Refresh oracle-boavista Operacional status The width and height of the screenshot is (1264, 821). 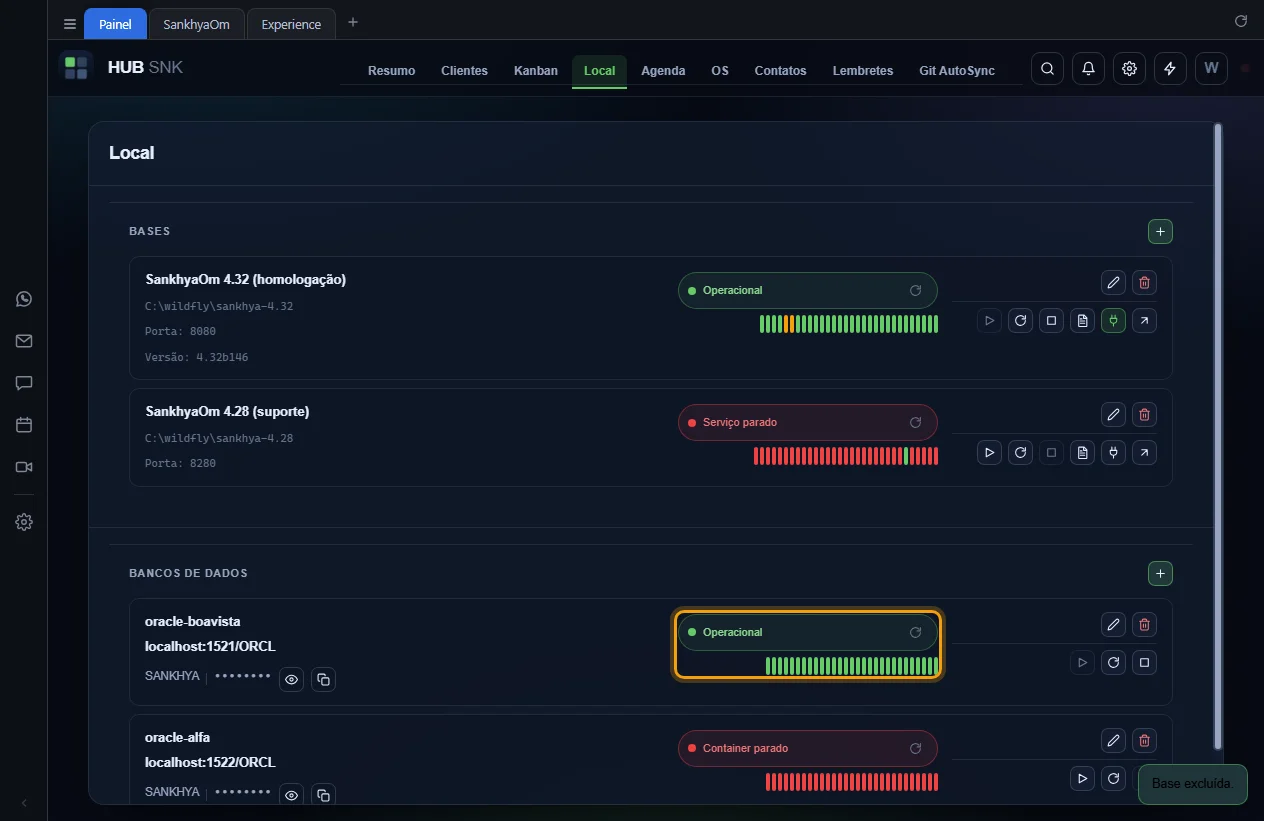click(x=915, y=632)
